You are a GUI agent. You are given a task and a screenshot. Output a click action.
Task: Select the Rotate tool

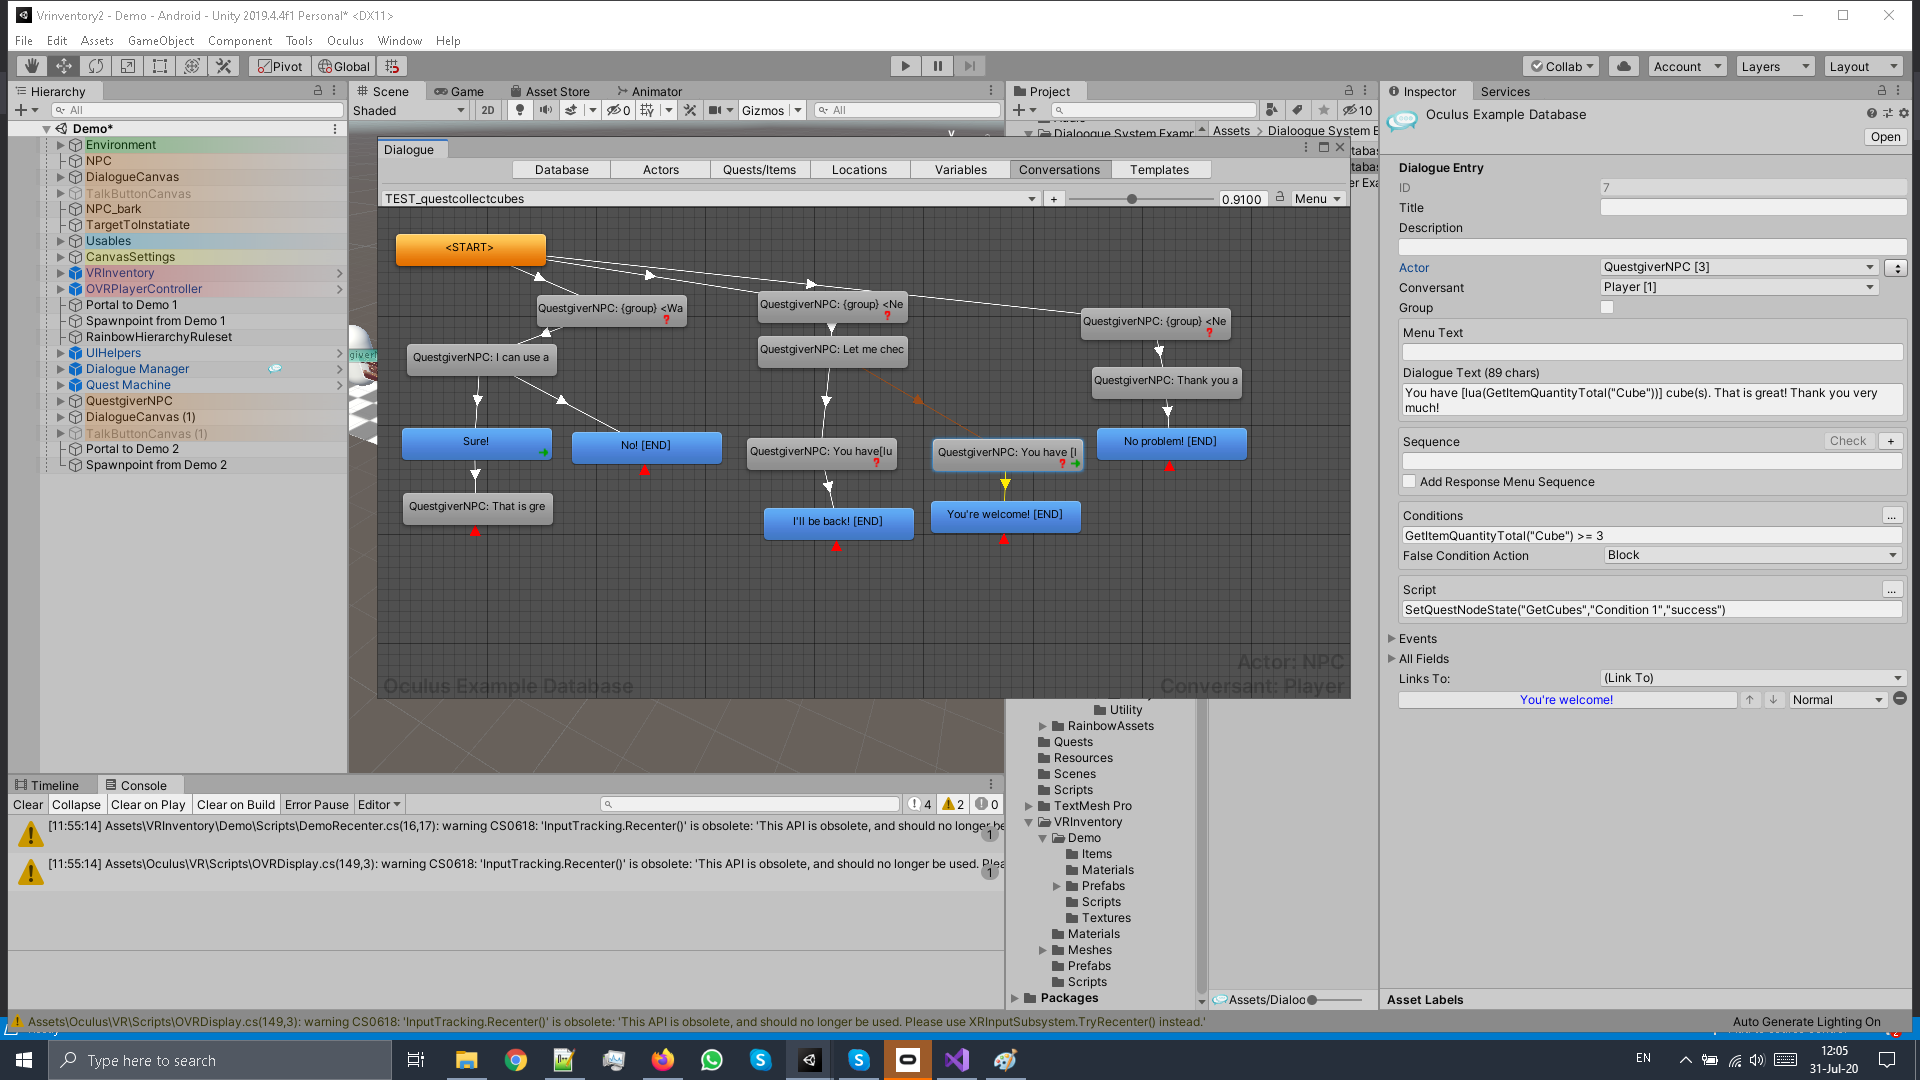96,66
